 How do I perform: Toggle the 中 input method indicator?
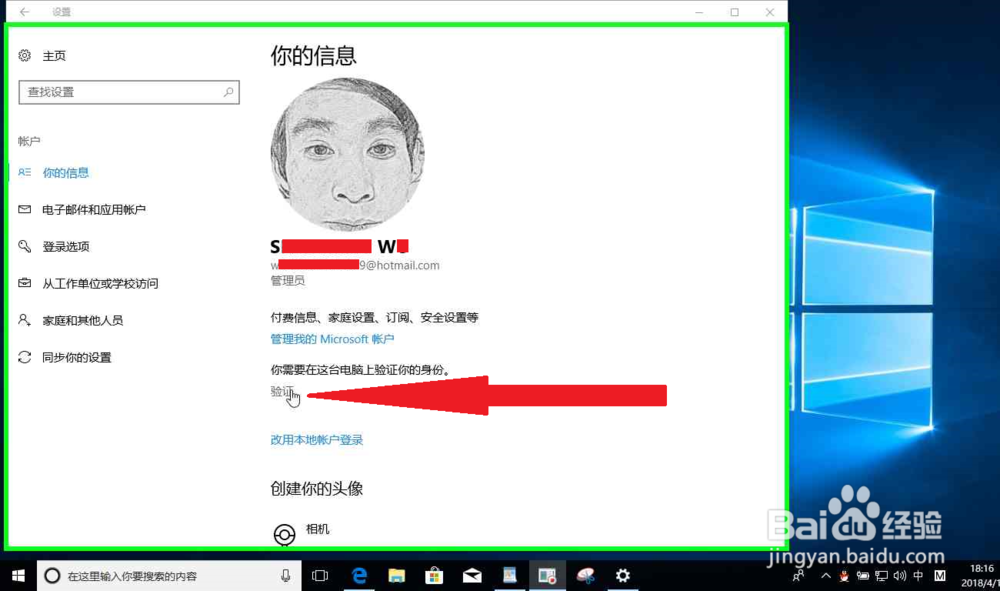click(x=918, y=576)
